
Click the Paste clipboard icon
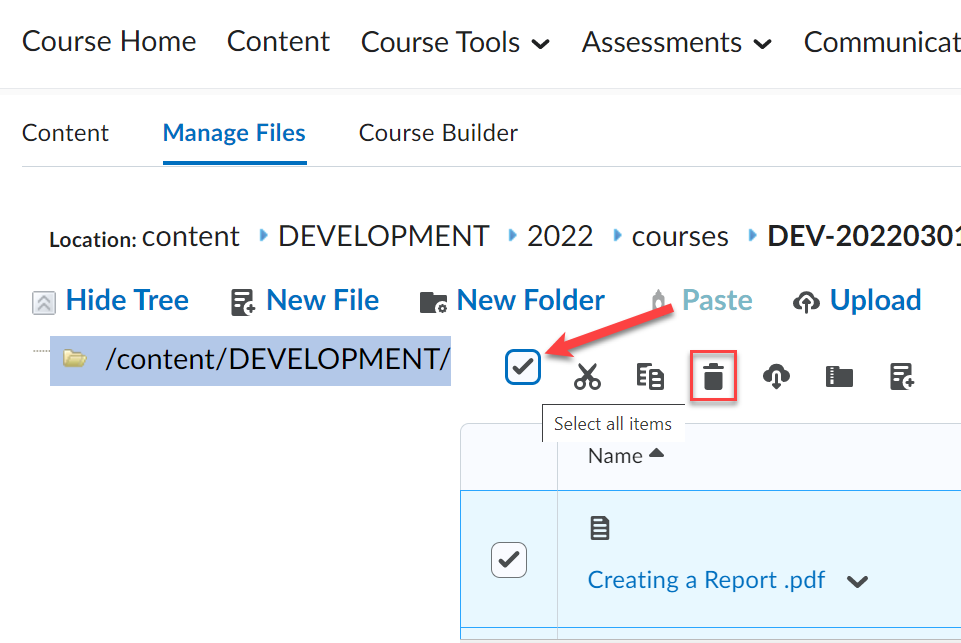[658, 300]
